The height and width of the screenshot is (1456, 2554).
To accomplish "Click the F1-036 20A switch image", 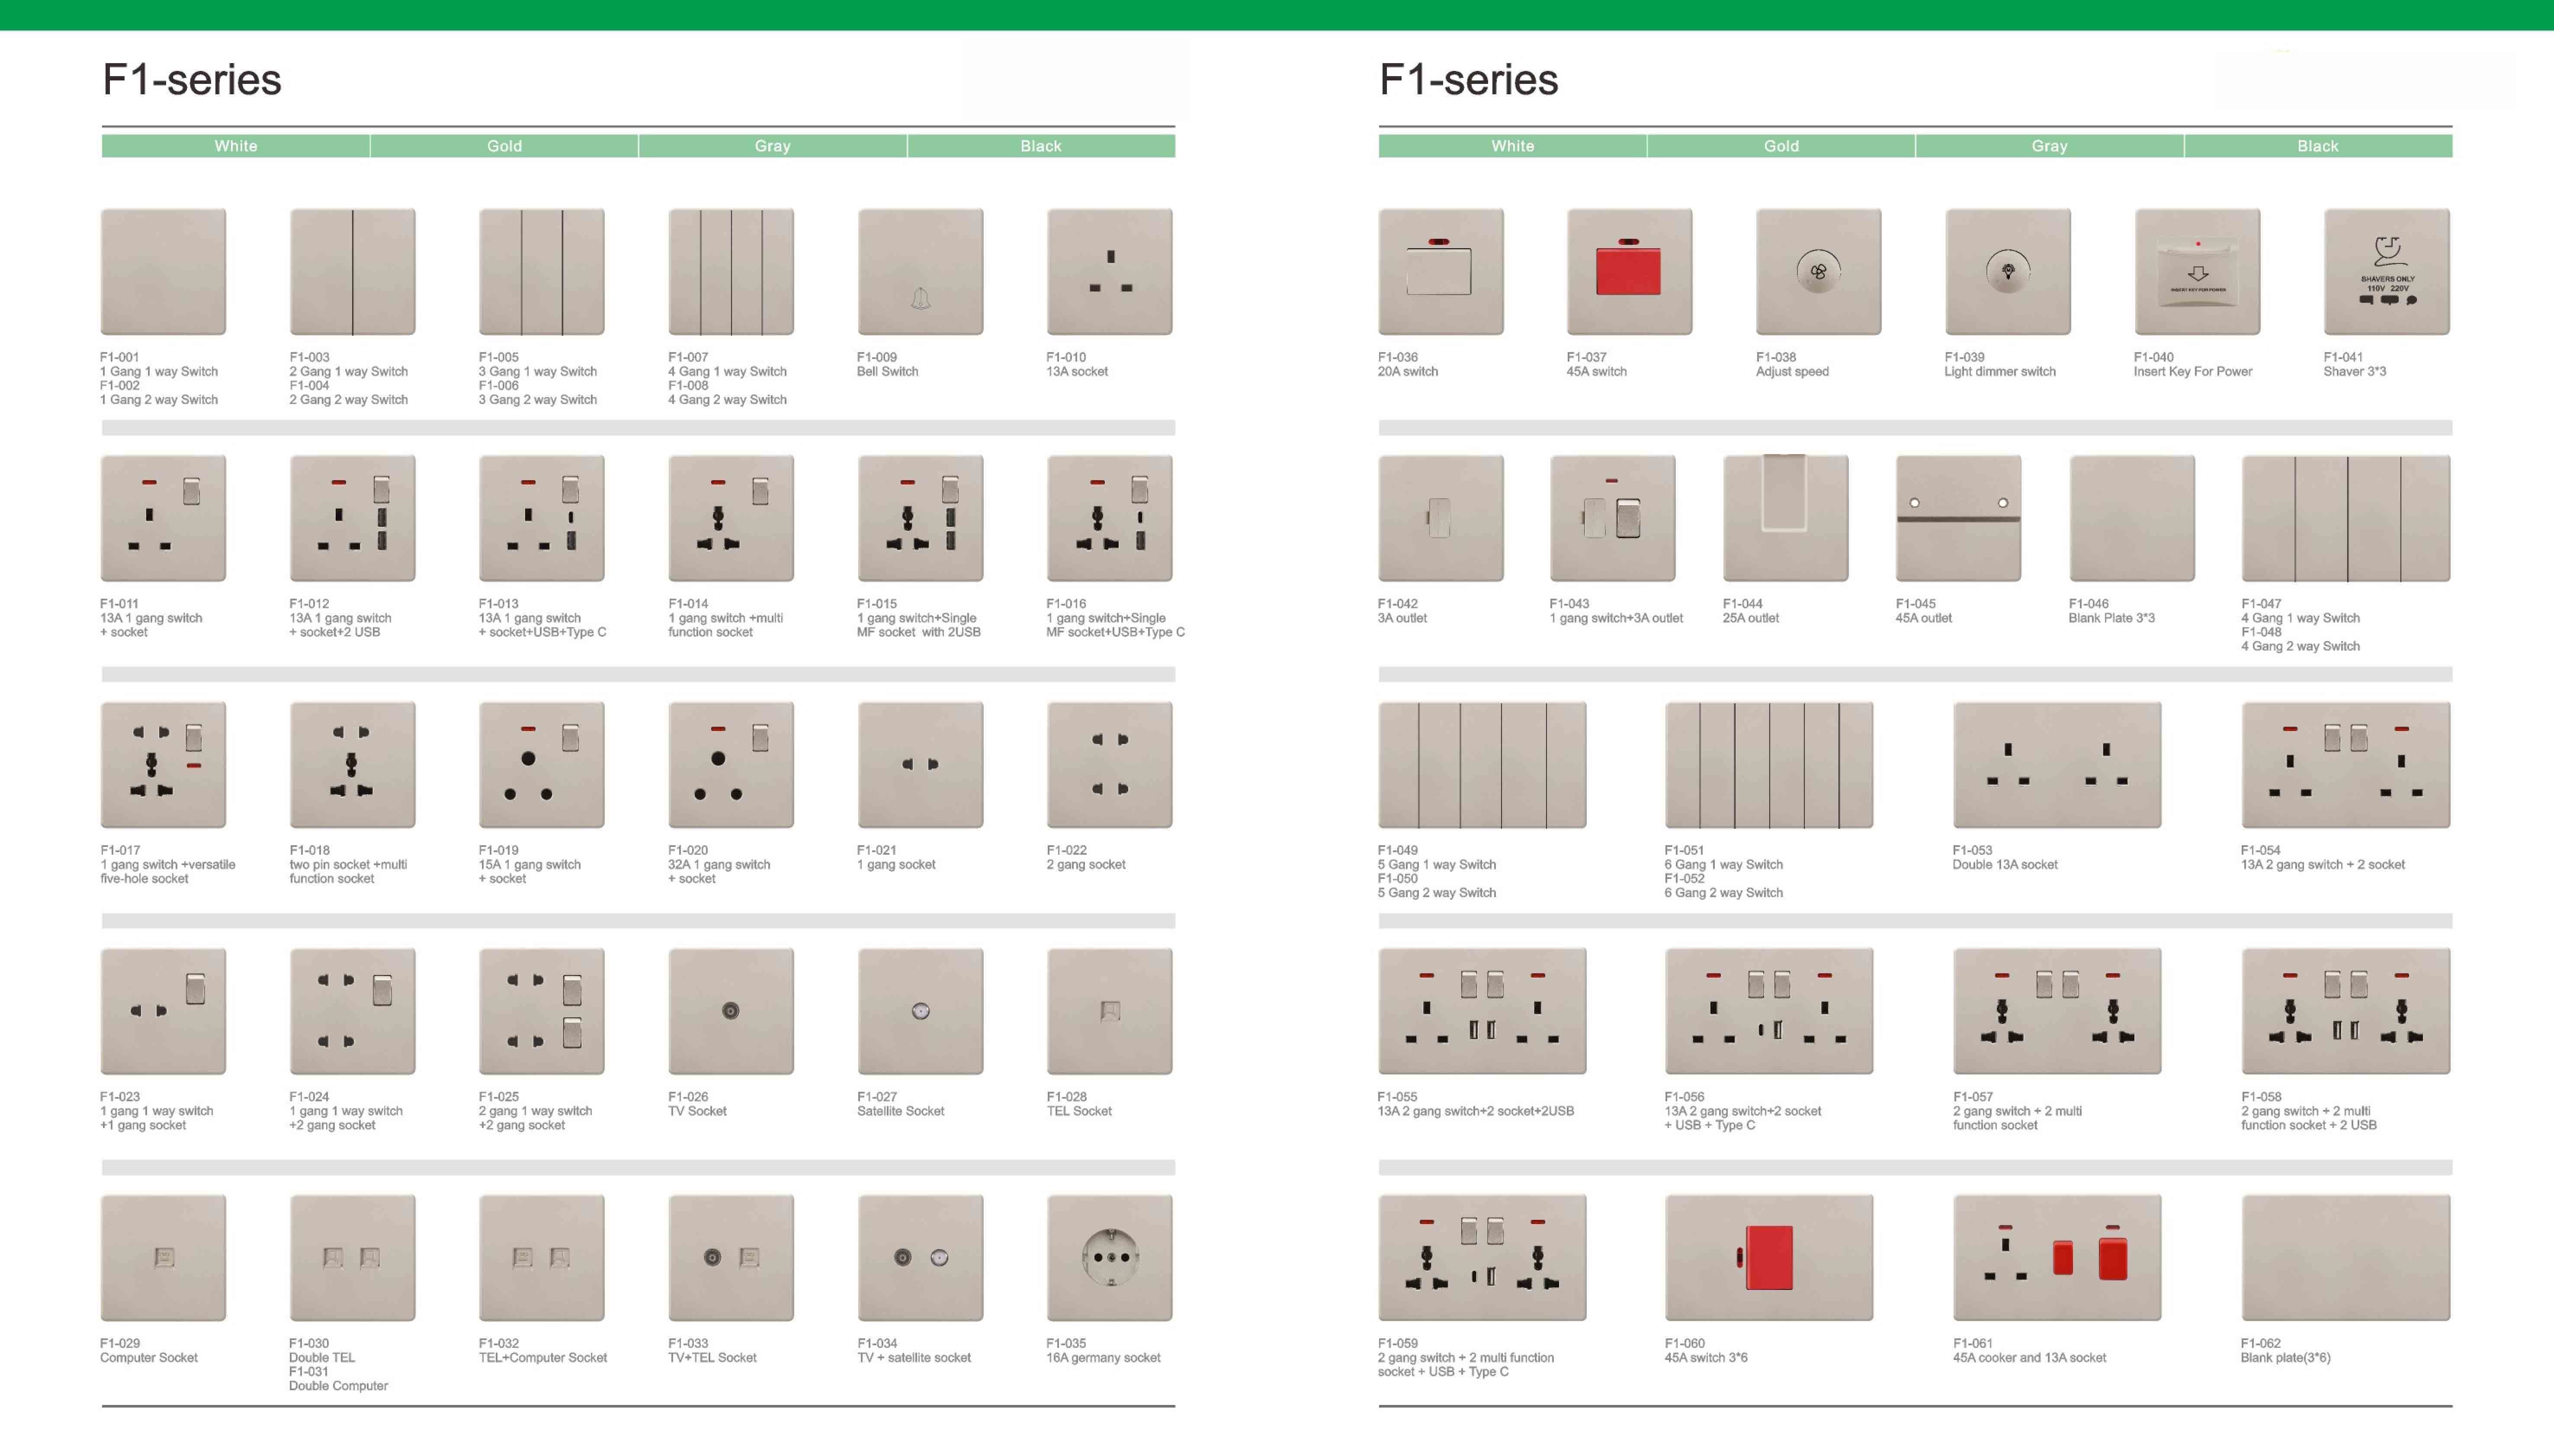I will pos(1440,271).
